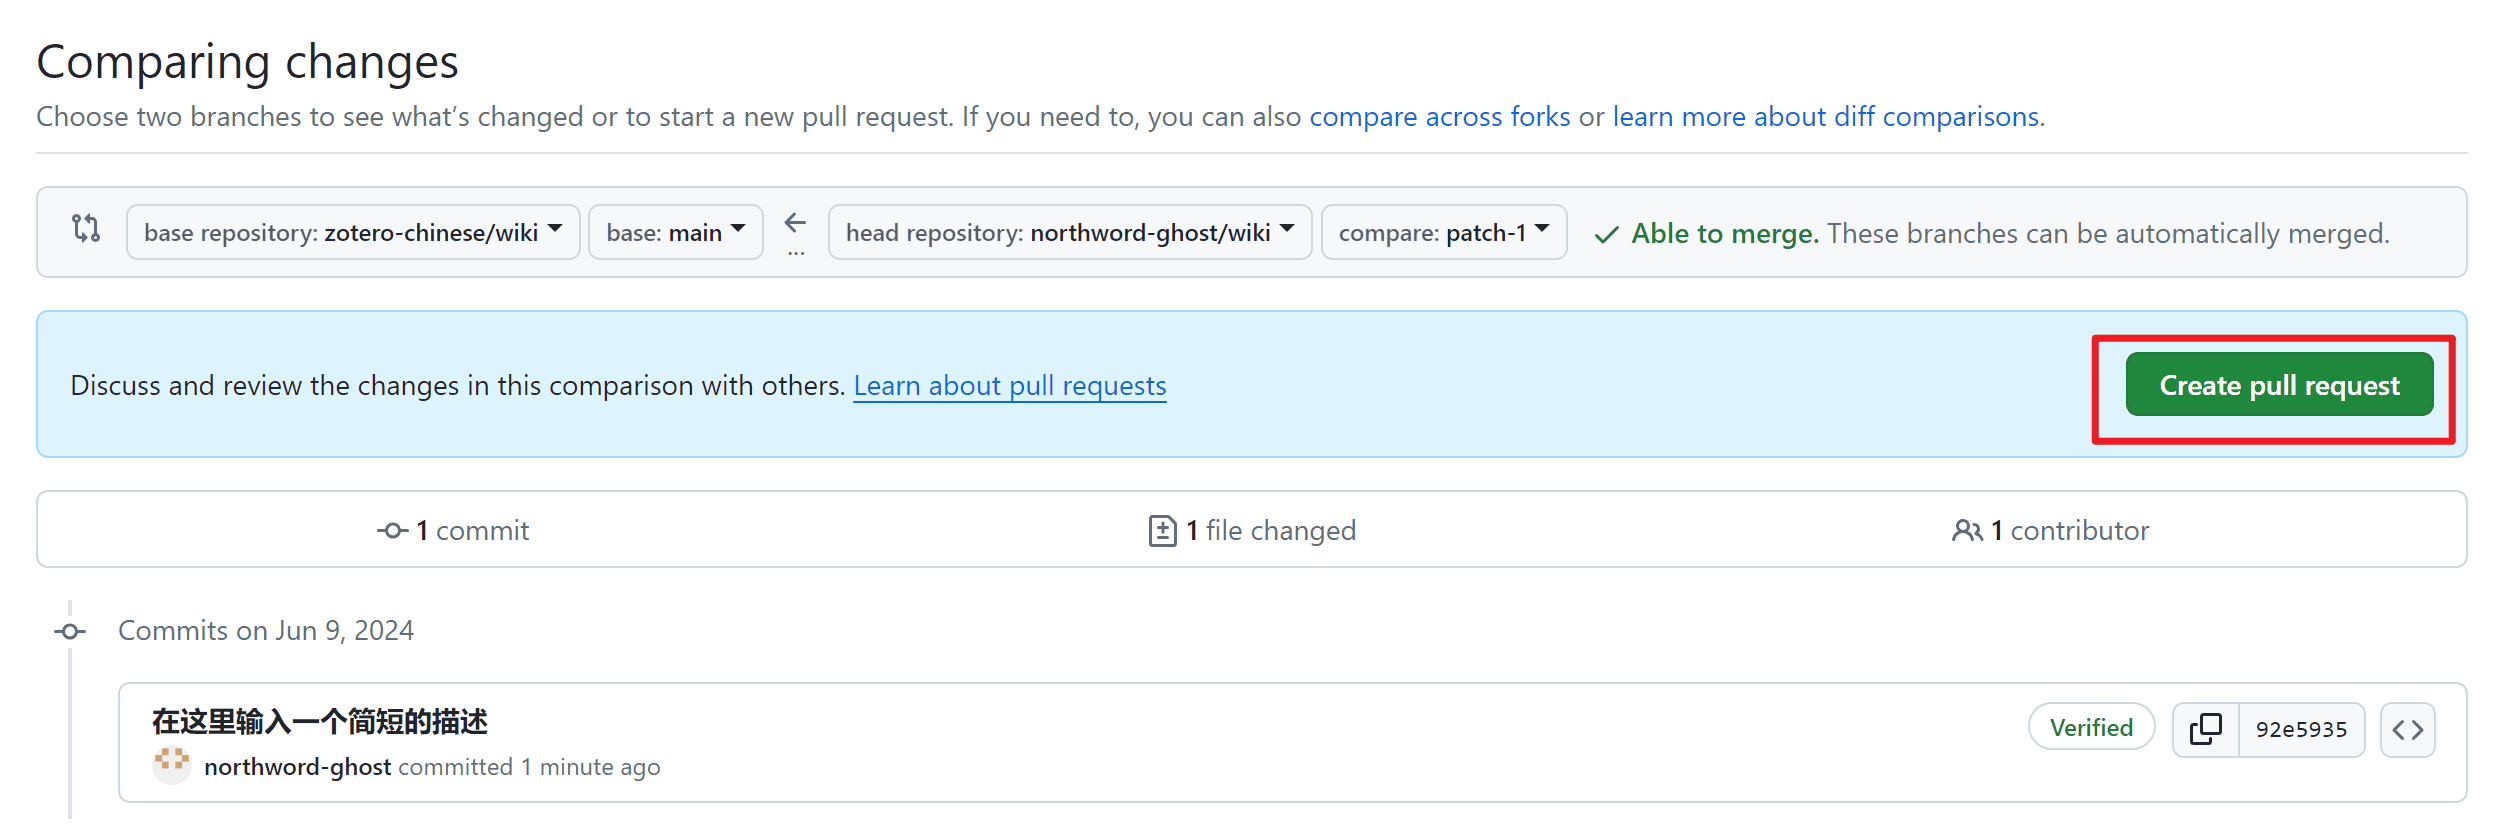Click the file diff icon
Screen dimensions: 2505x831
coord(1162,531)
